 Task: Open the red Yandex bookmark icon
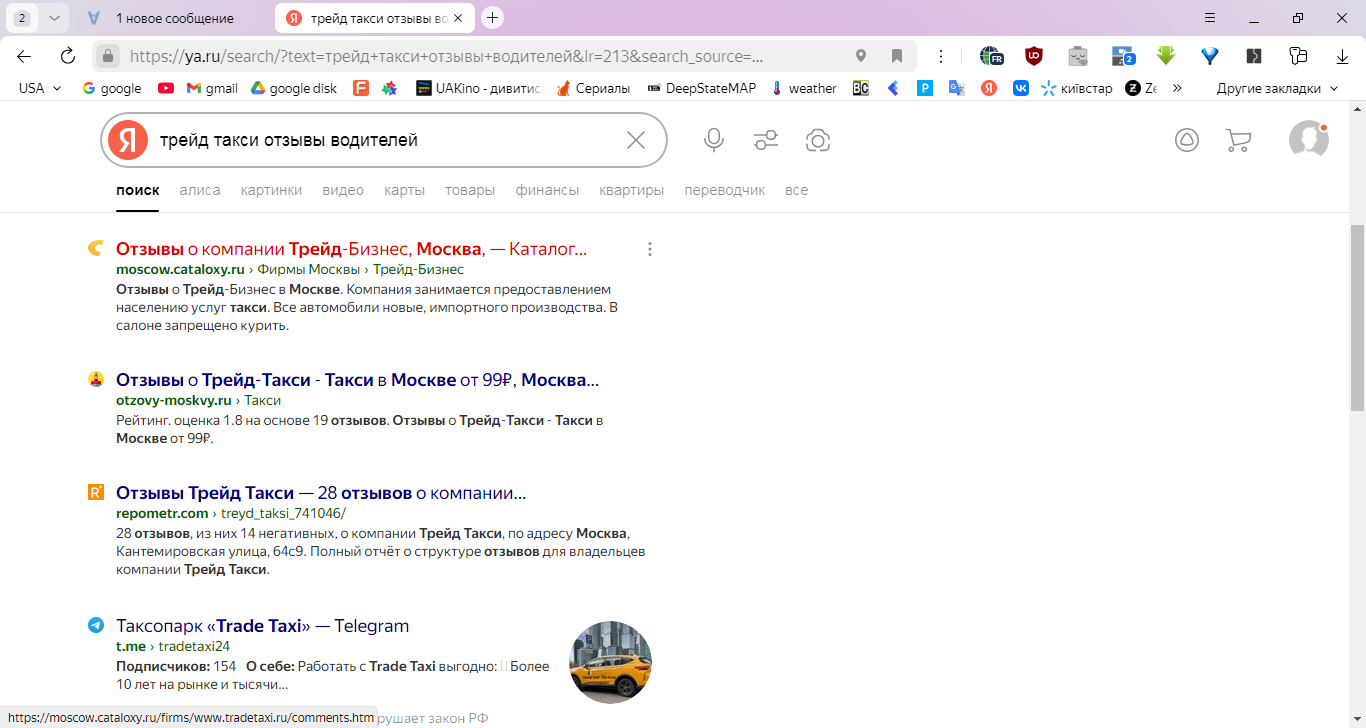(989, 88)
